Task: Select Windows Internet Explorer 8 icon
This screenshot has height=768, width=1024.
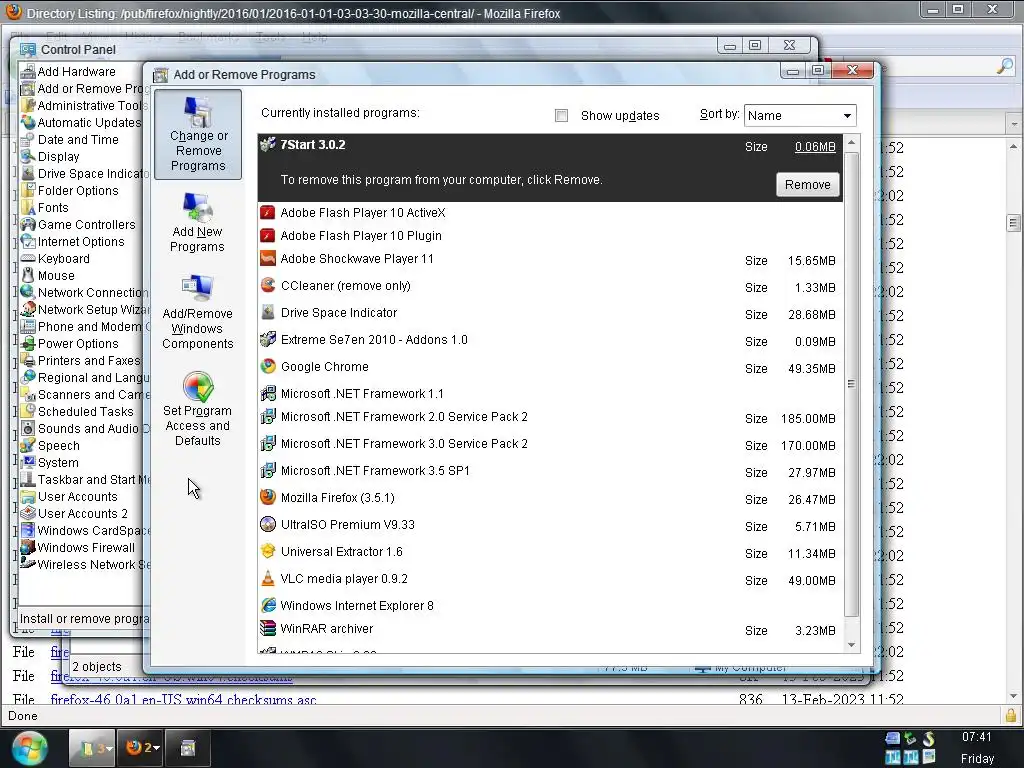Action: (267, 605)
